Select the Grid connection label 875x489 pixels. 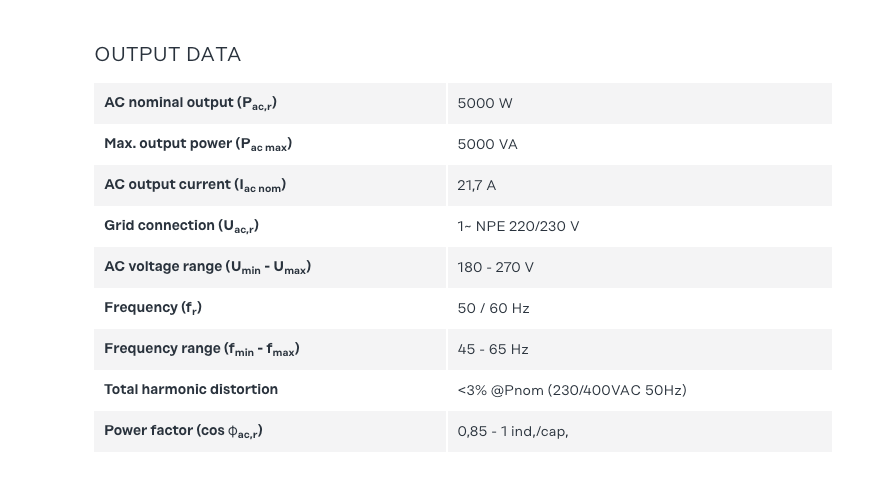click(181, 226)
